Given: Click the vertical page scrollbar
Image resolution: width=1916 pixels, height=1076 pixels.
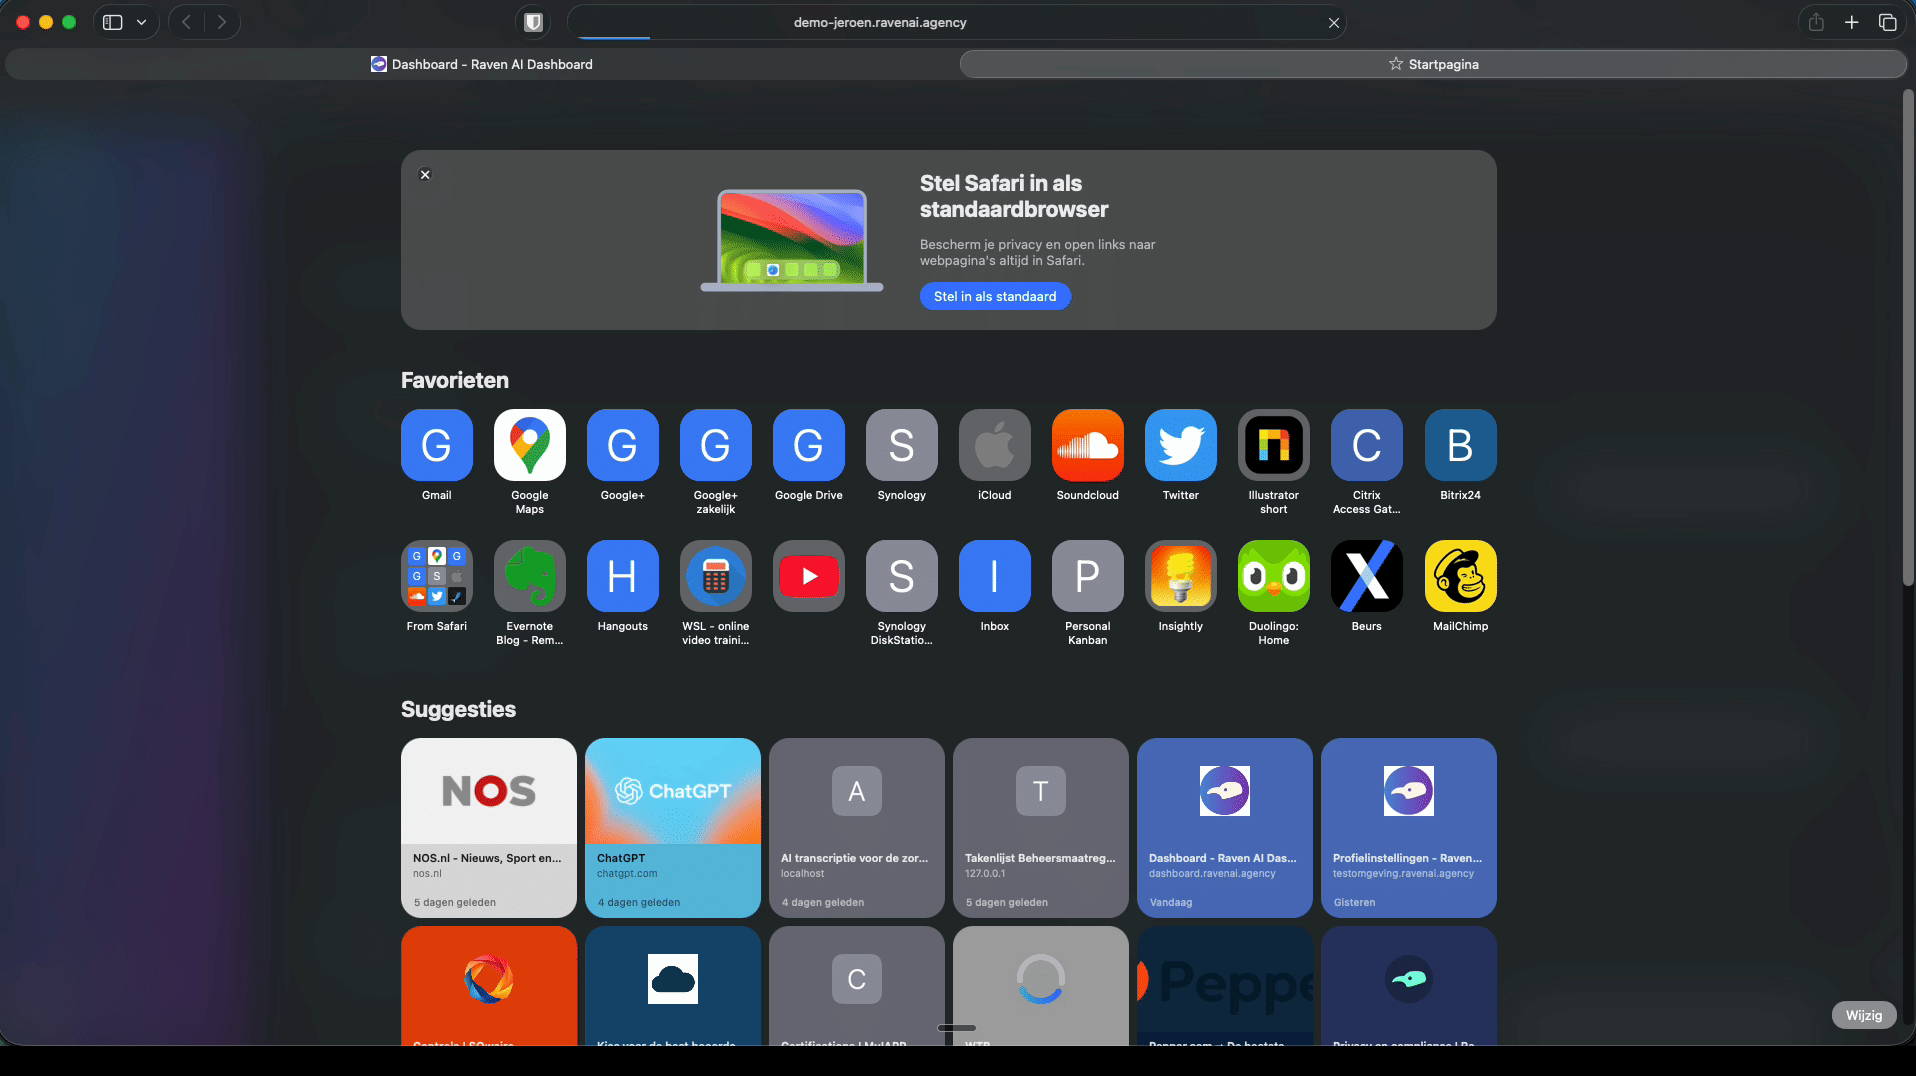Looking at the screenshot, I should coord(1908,340).
